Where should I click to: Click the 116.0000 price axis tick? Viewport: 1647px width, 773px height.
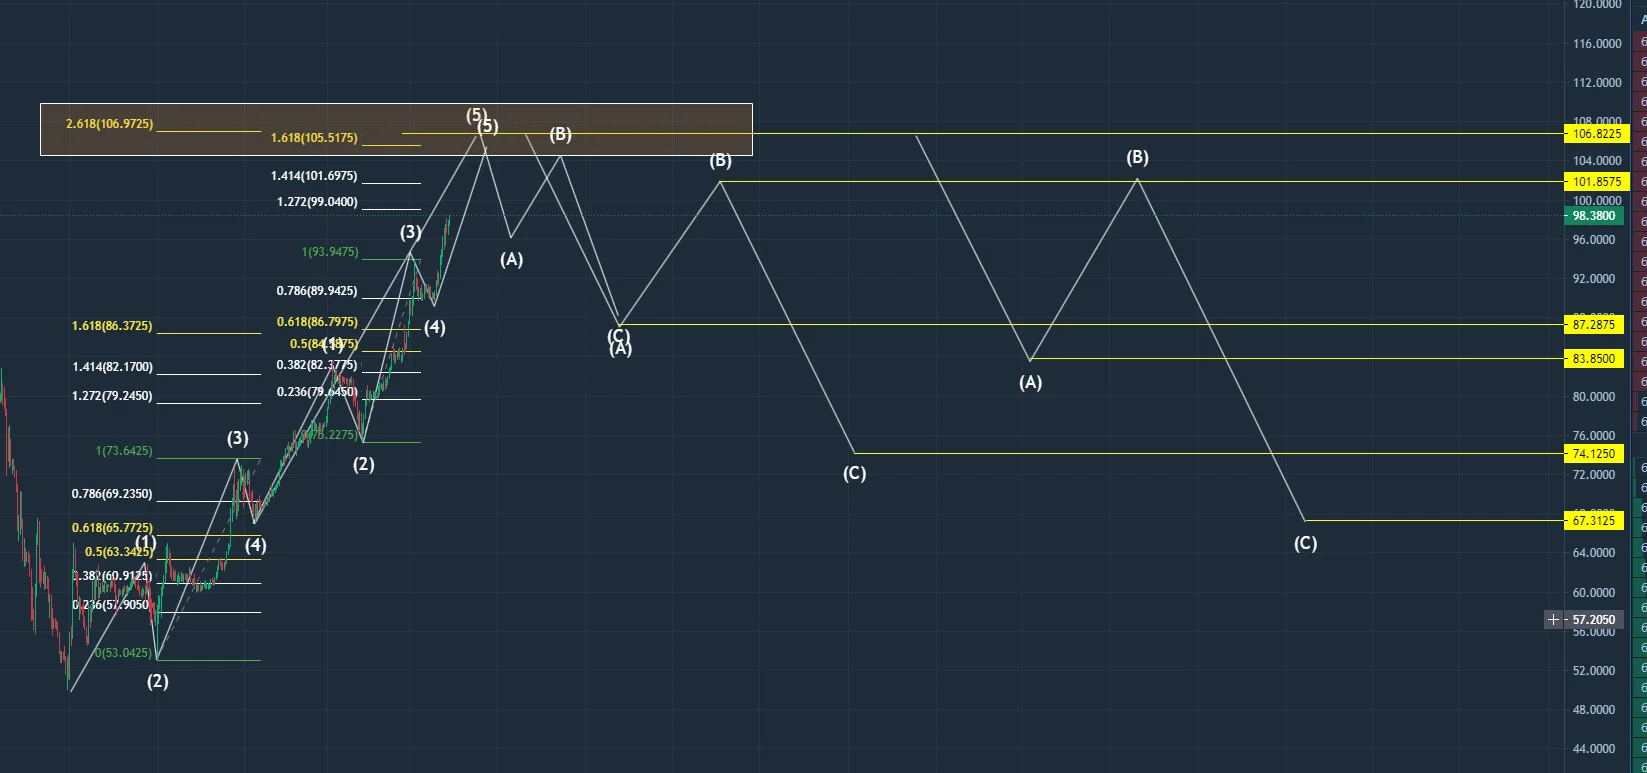coord(1597,44)
